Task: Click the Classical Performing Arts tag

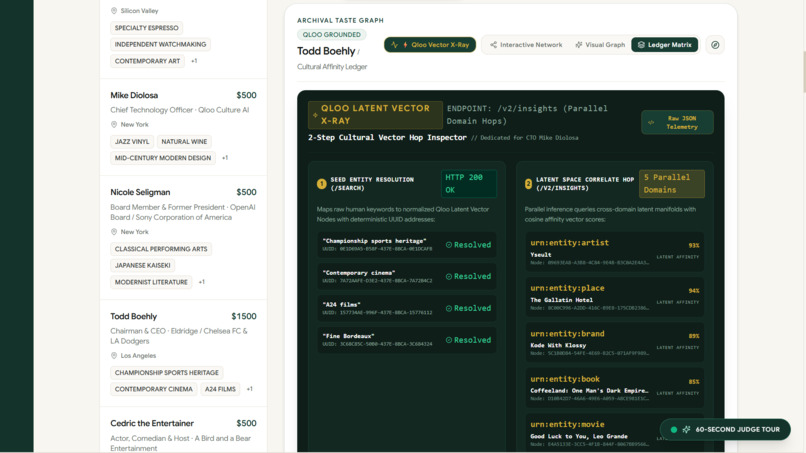Action: point(161,249)
